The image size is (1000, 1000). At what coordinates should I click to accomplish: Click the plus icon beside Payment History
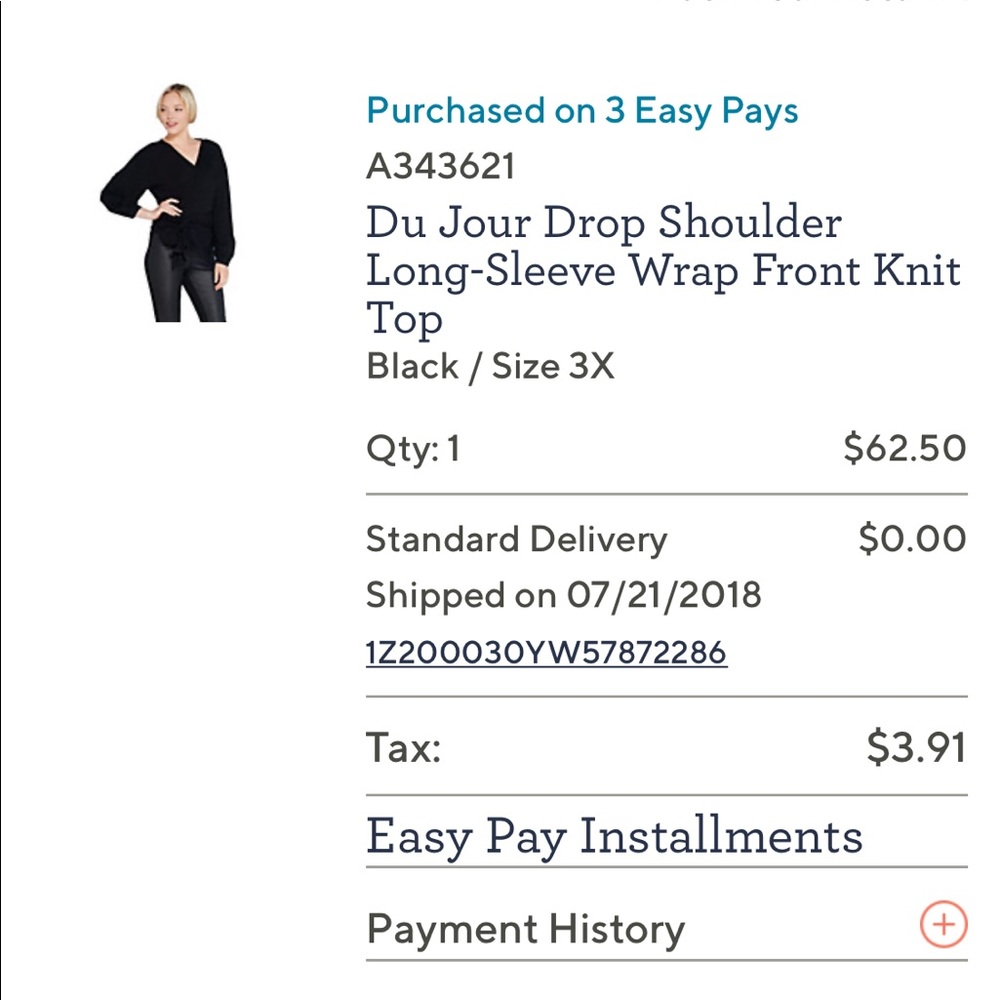click(x=943, y=925)
